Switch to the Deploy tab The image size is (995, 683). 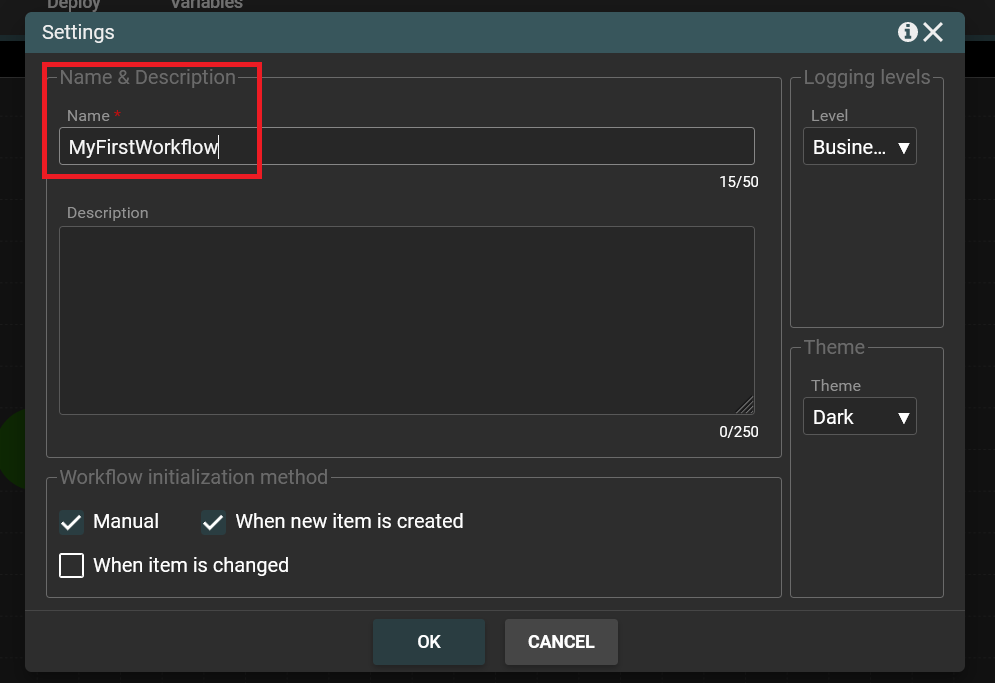pyautogui.click(x=74, y=5)
